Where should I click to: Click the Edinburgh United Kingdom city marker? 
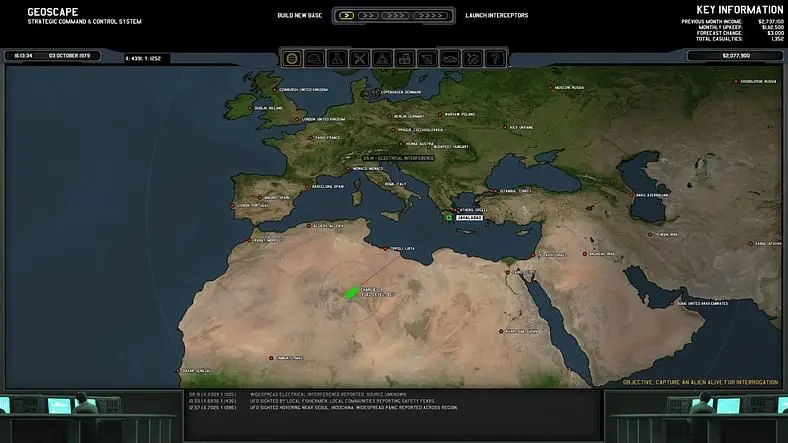click(x=274, y=90)
